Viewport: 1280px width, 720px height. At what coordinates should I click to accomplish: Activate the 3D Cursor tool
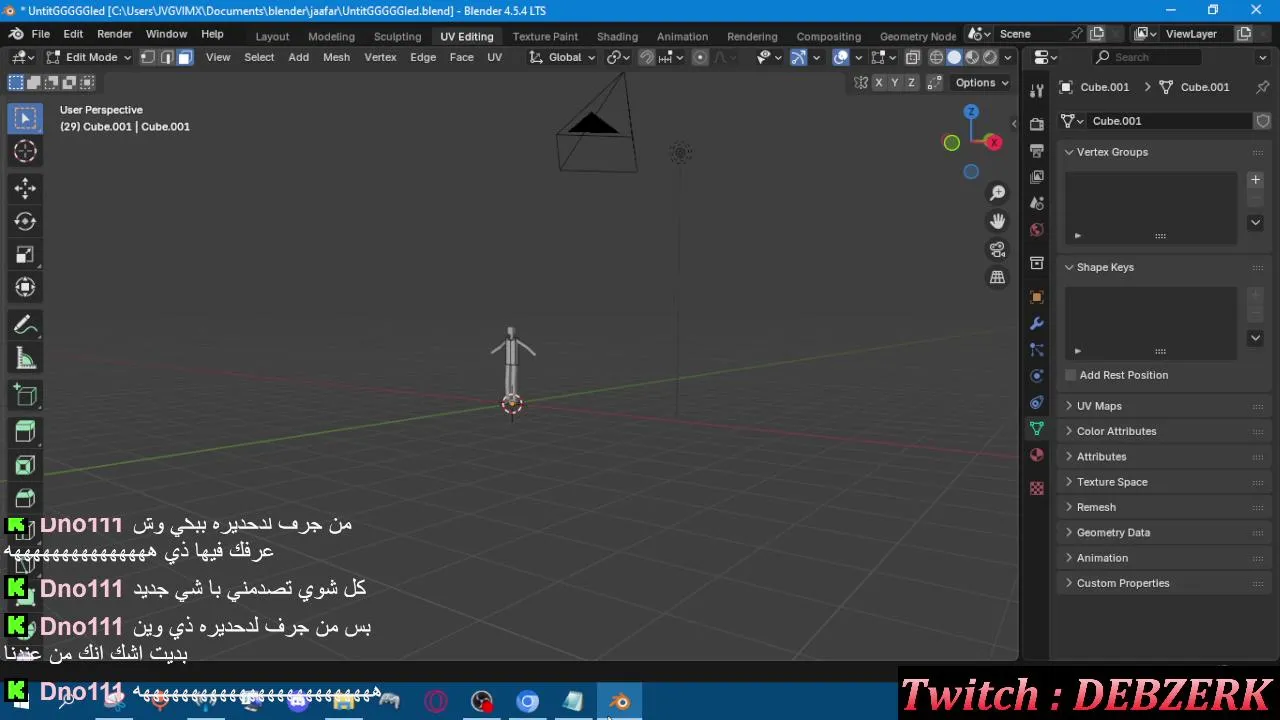tap(25, 151)
